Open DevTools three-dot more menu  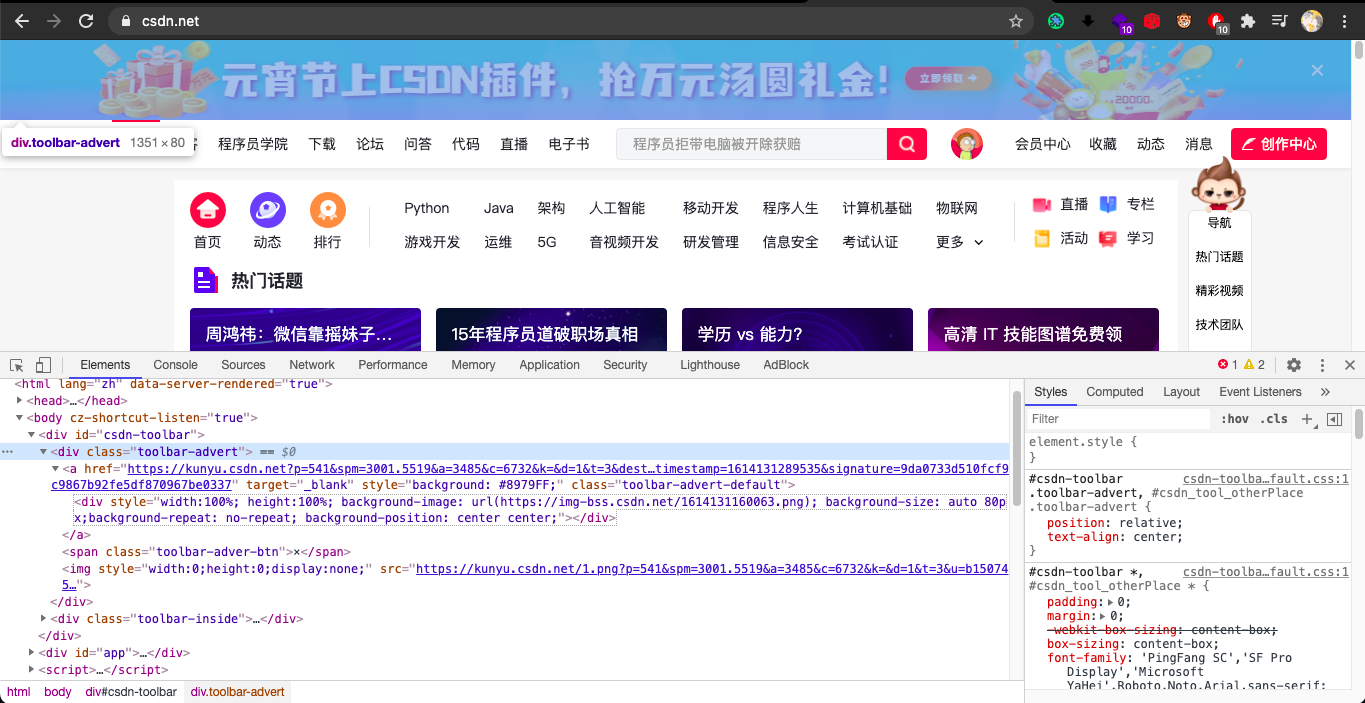(x=1322, y=365)
